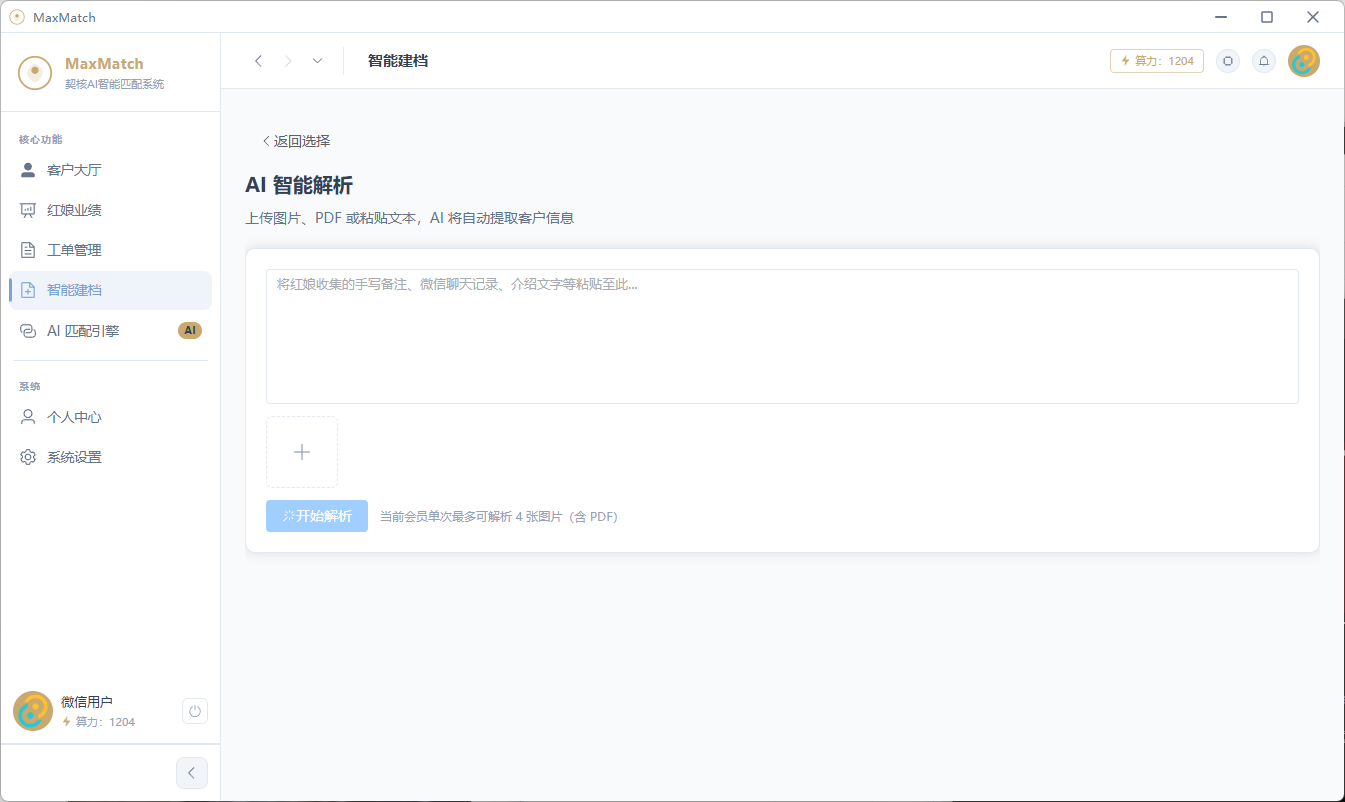Click the sidebar user avatar
1345x802 pixels.
[x=33, y=711]
